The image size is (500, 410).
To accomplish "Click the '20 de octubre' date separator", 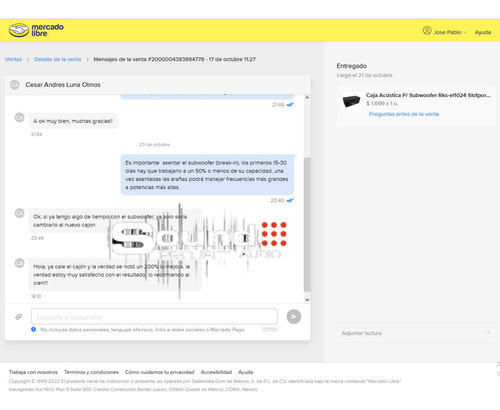I will (154, 145).
